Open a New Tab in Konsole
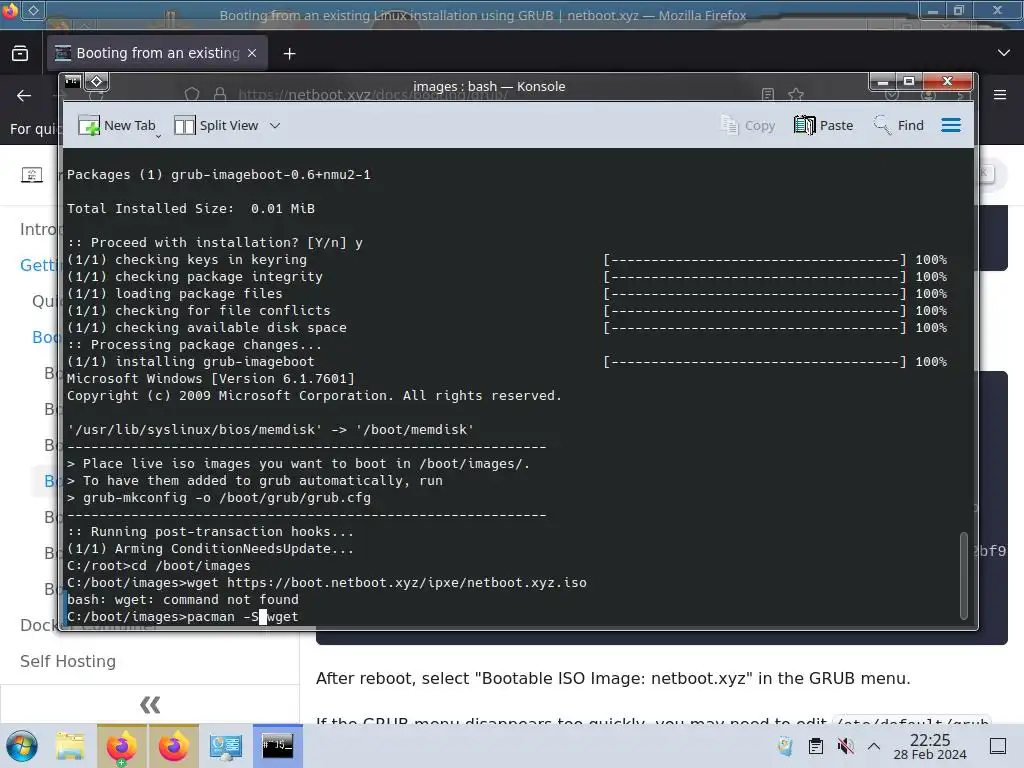Screen dimensions: 1024x768 point(117,125)
